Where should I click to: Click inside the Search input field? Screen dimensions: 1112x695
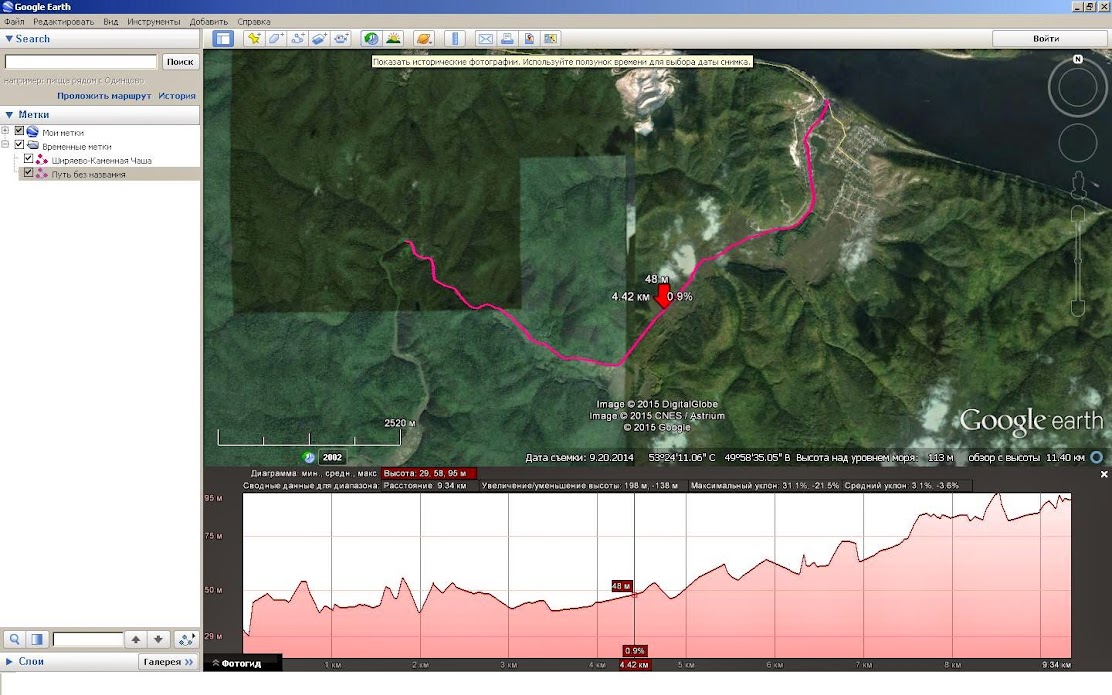[81, 62]
